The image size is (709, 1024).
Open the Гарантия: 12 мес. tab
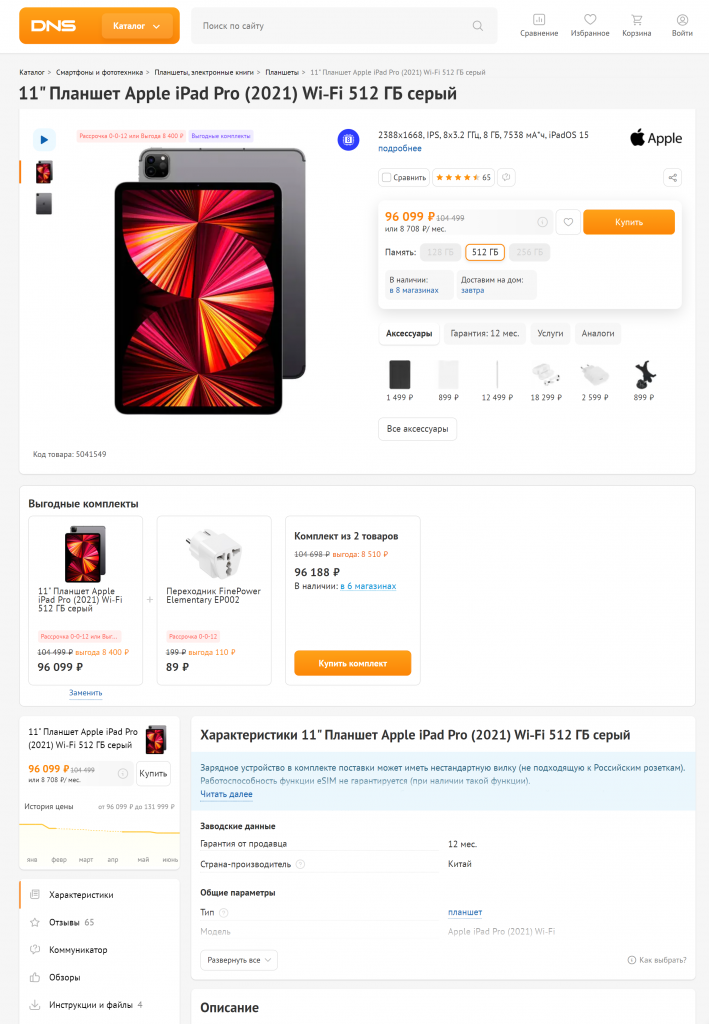point(485,333)
